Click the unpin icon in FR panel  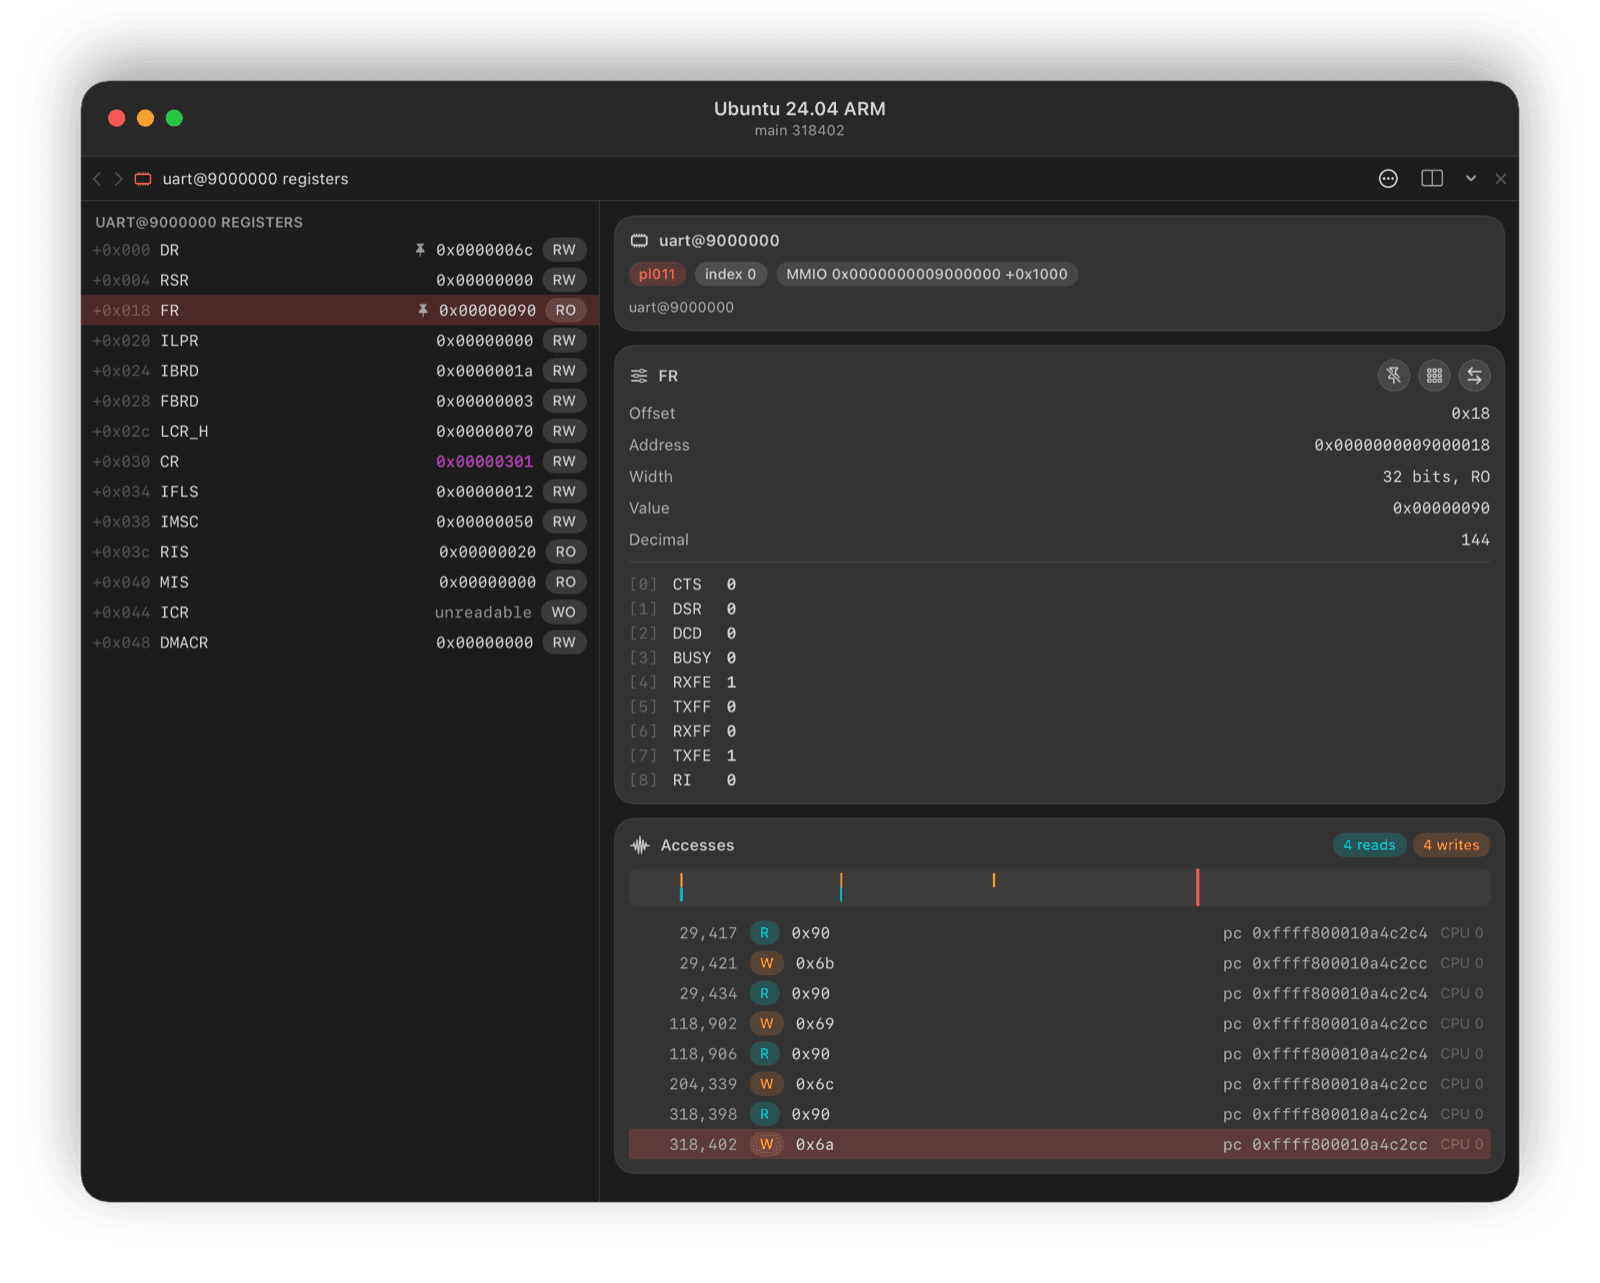pyautogui.click(x=1393, y=376)
